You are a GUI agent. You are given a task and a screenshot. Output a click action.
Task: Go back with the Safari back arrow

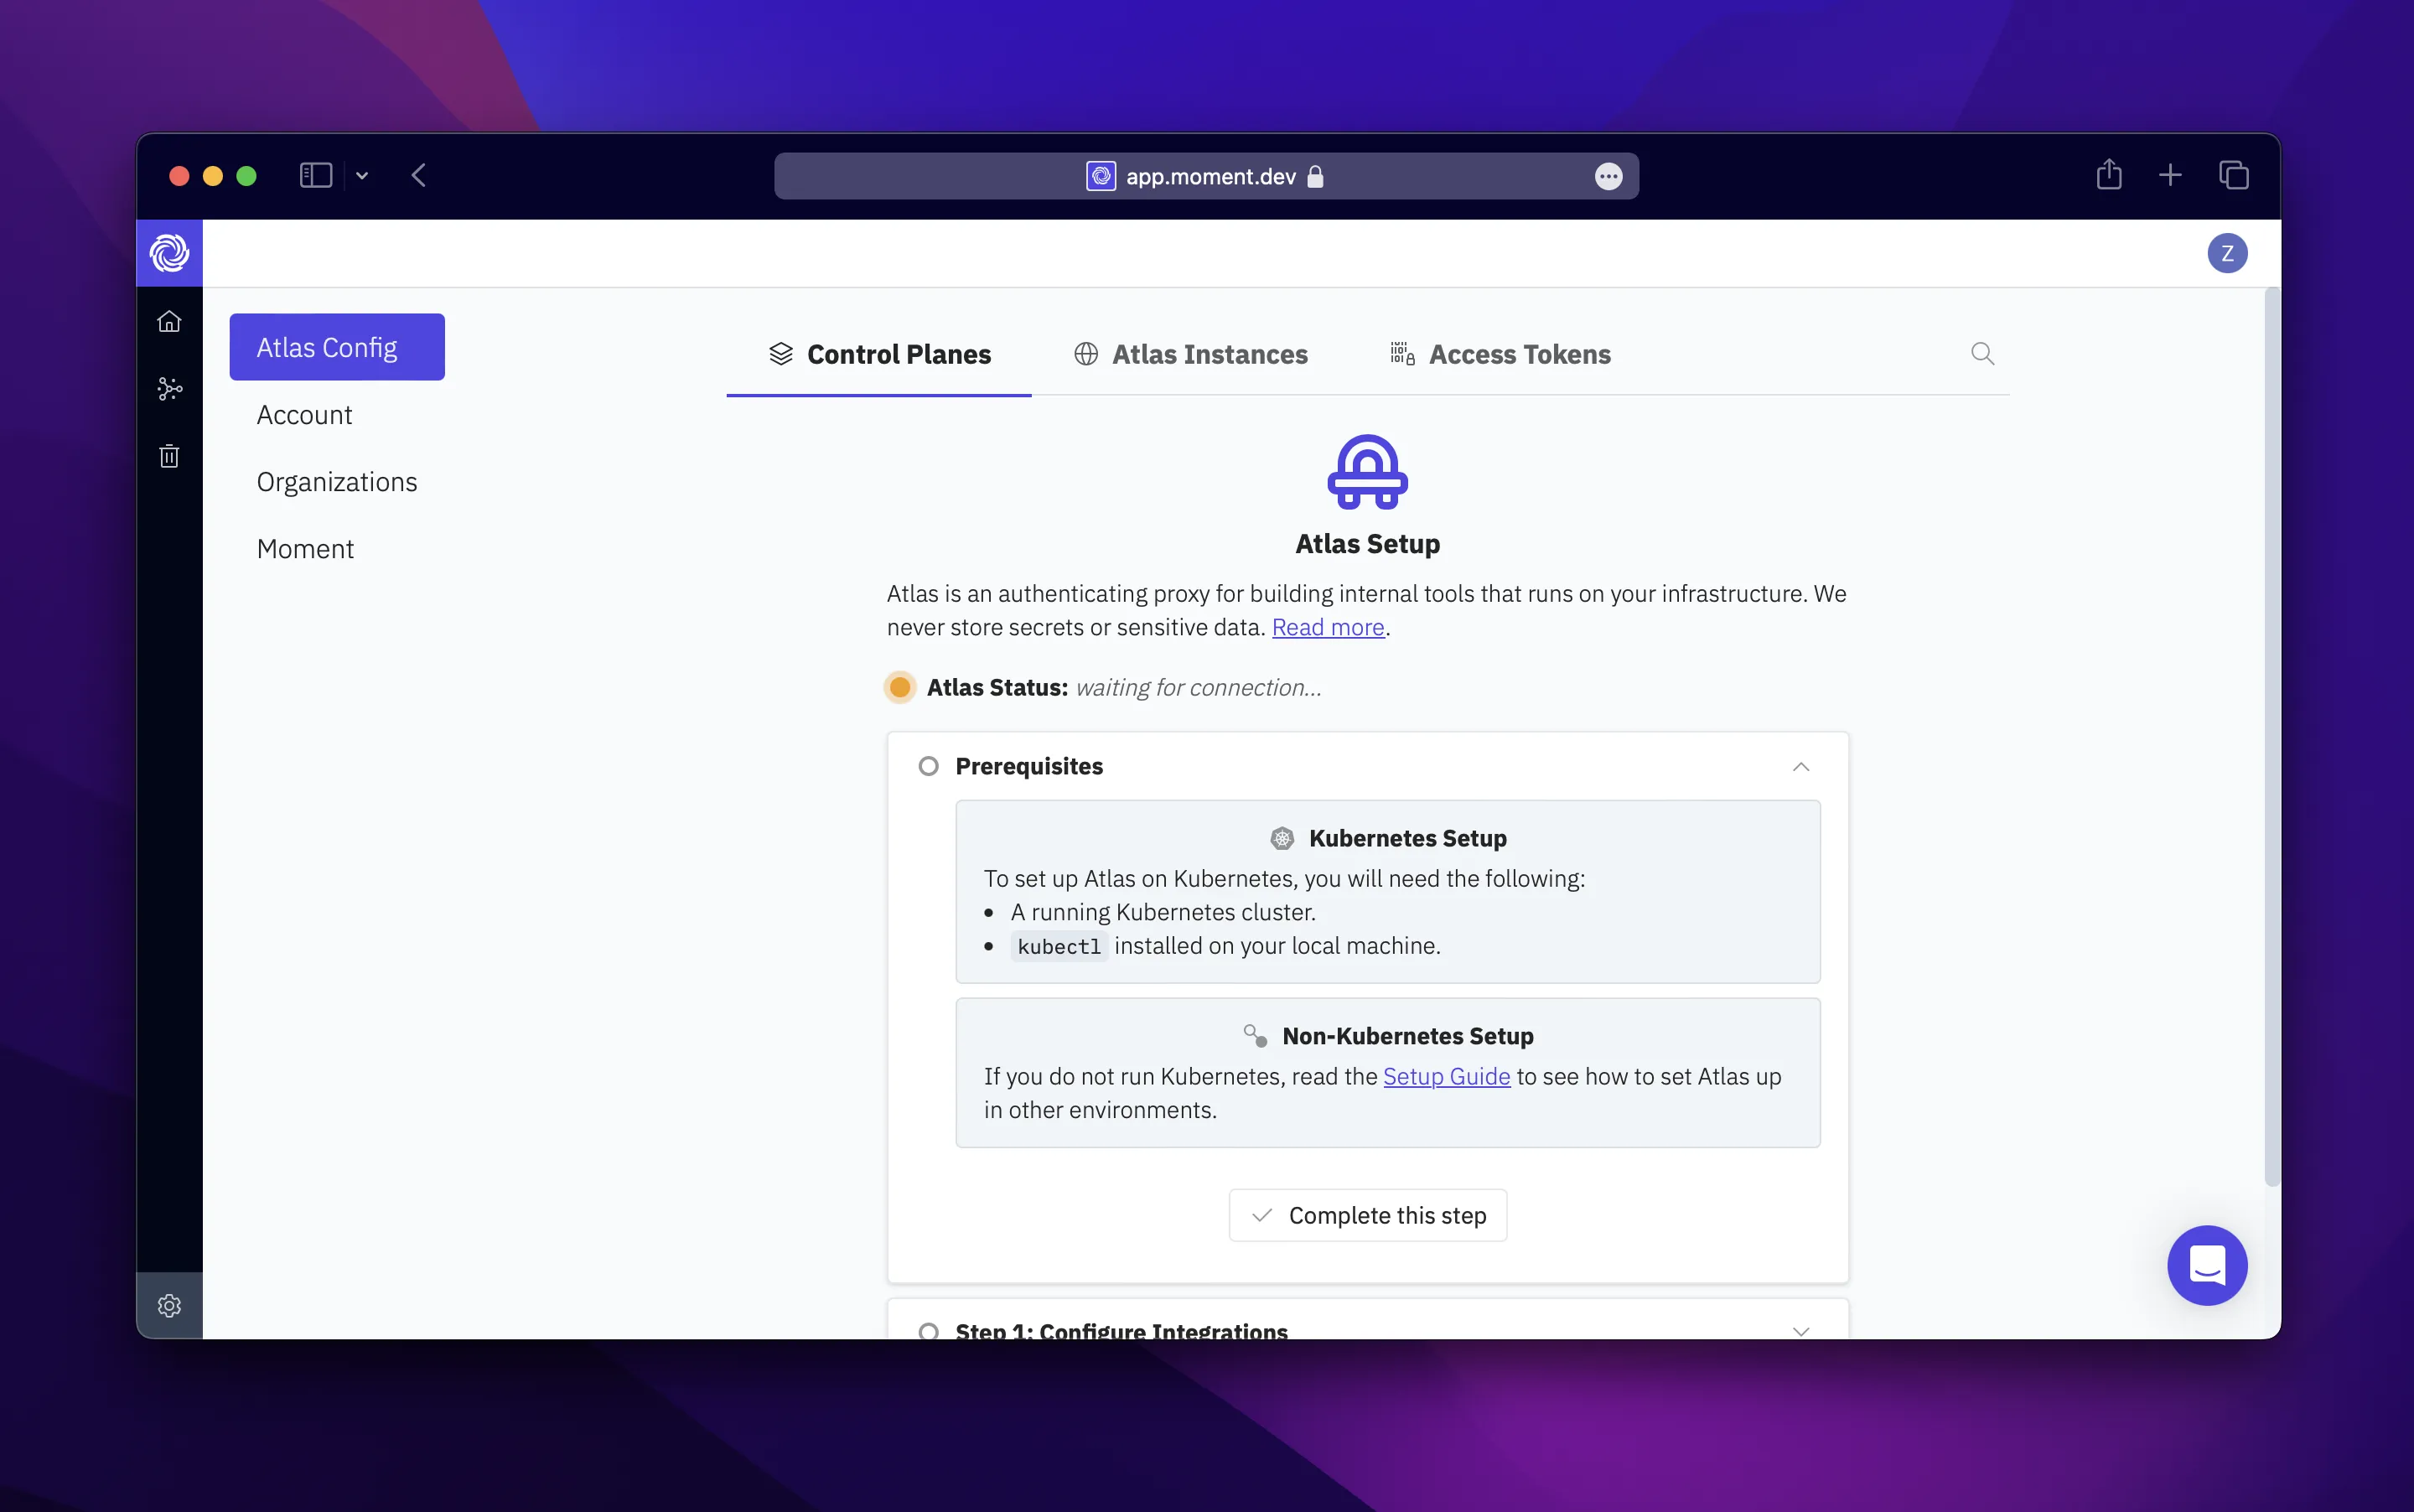[419, 176]
